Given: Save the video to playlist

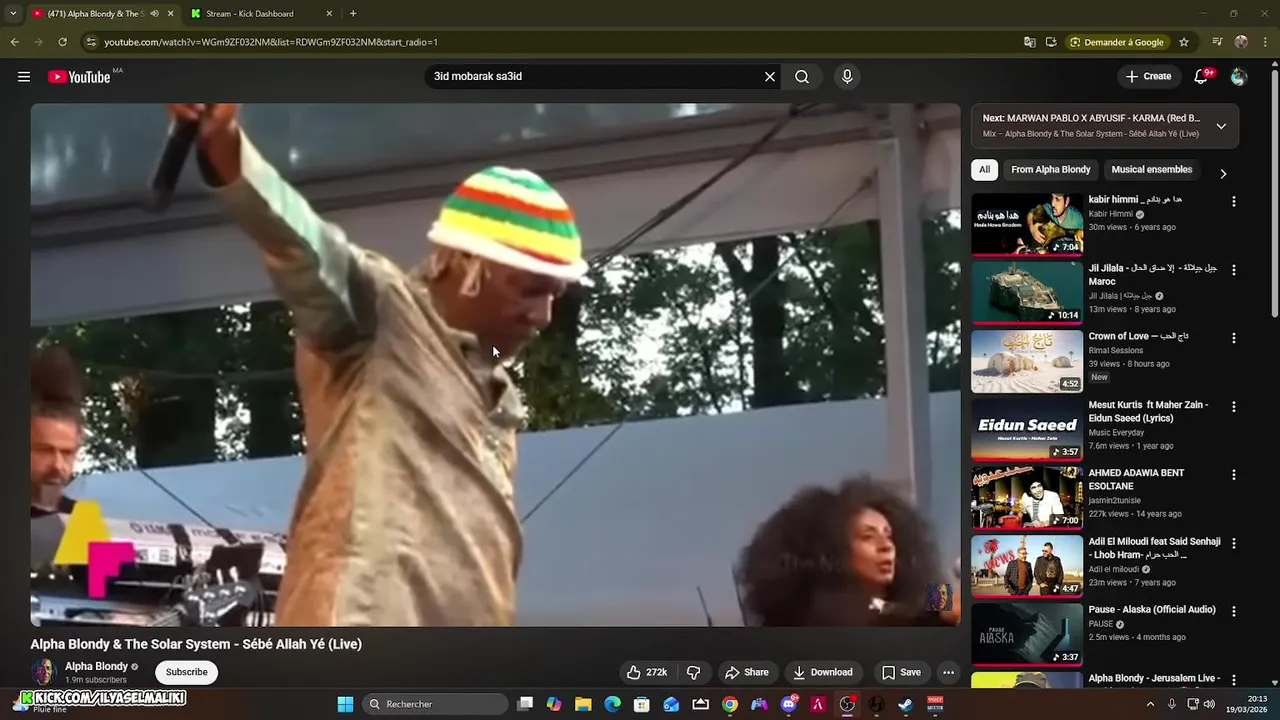Looking at the screenshot, I should click(x=901, y=672).
